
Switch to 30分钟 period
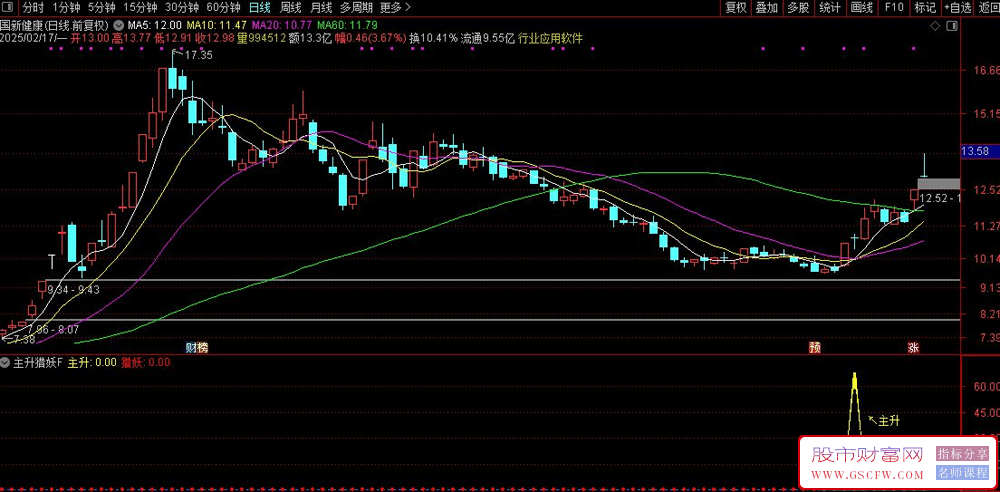[182, 8]
